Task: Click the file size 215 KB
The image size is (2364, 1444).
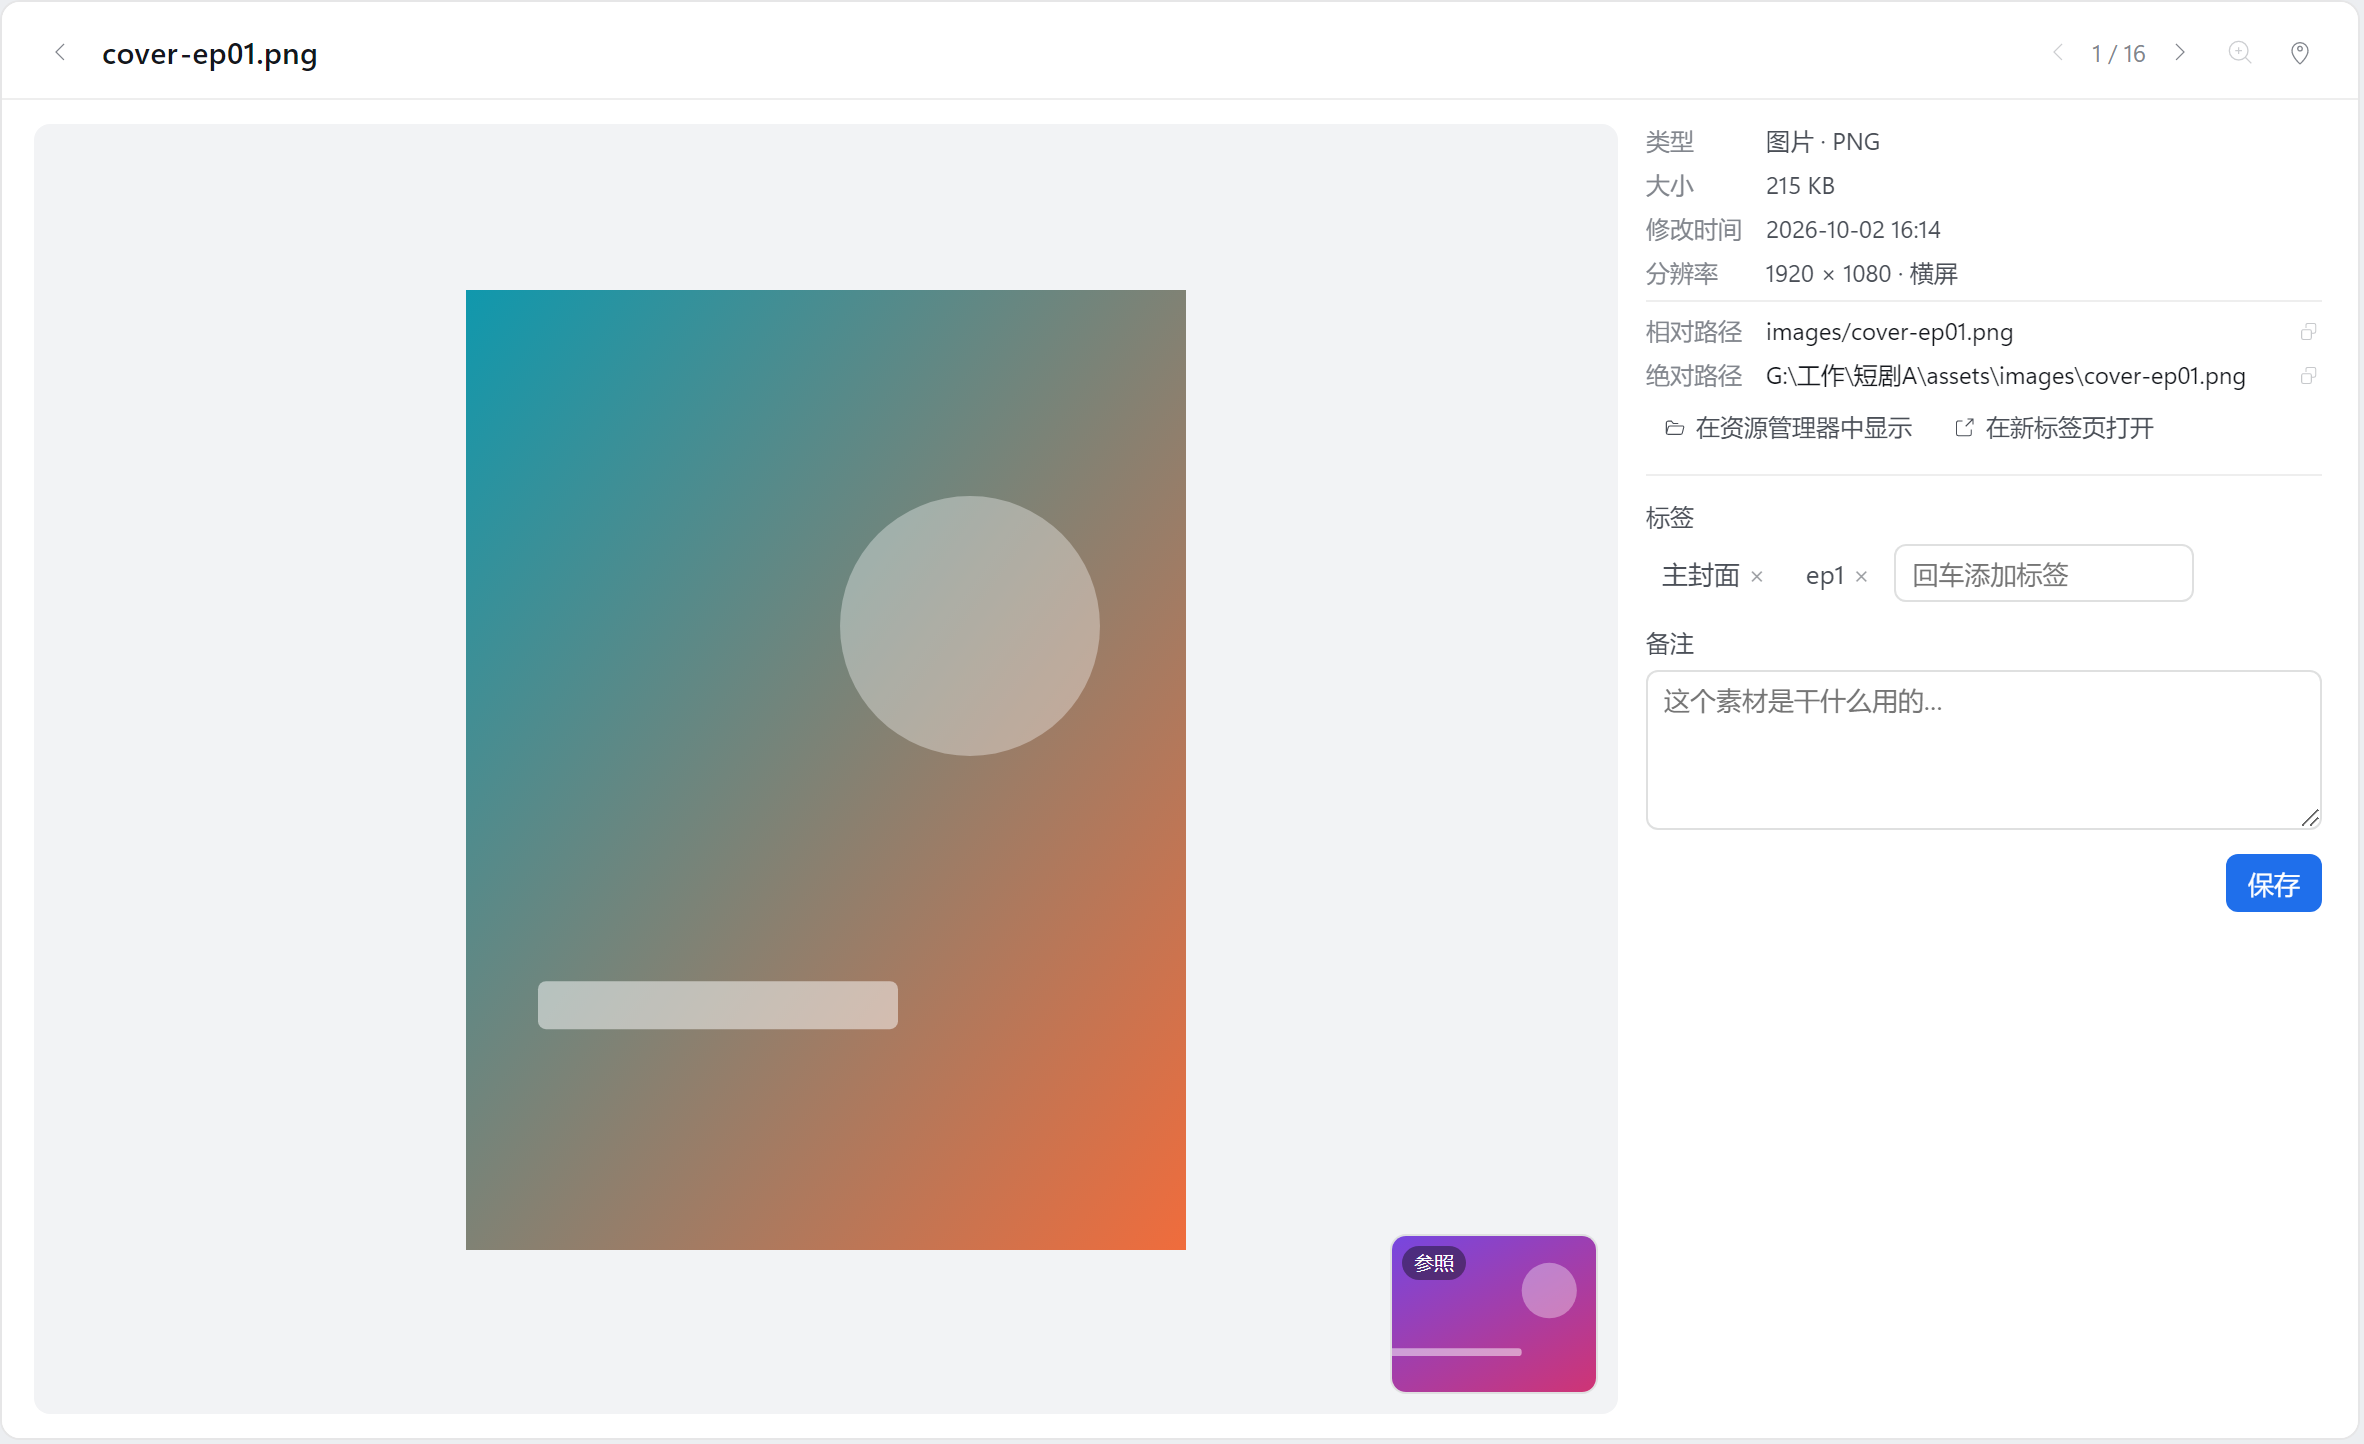Action: pos(1800,186)
